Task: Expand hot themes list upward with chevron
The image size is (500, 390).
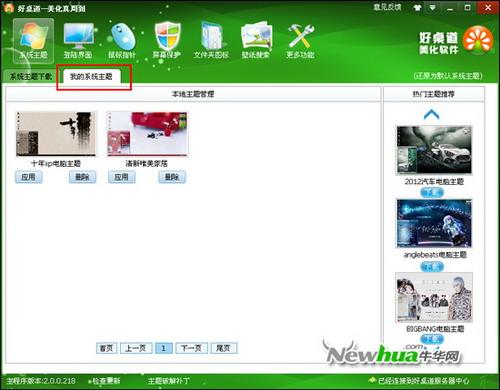Action: [431, 115]
